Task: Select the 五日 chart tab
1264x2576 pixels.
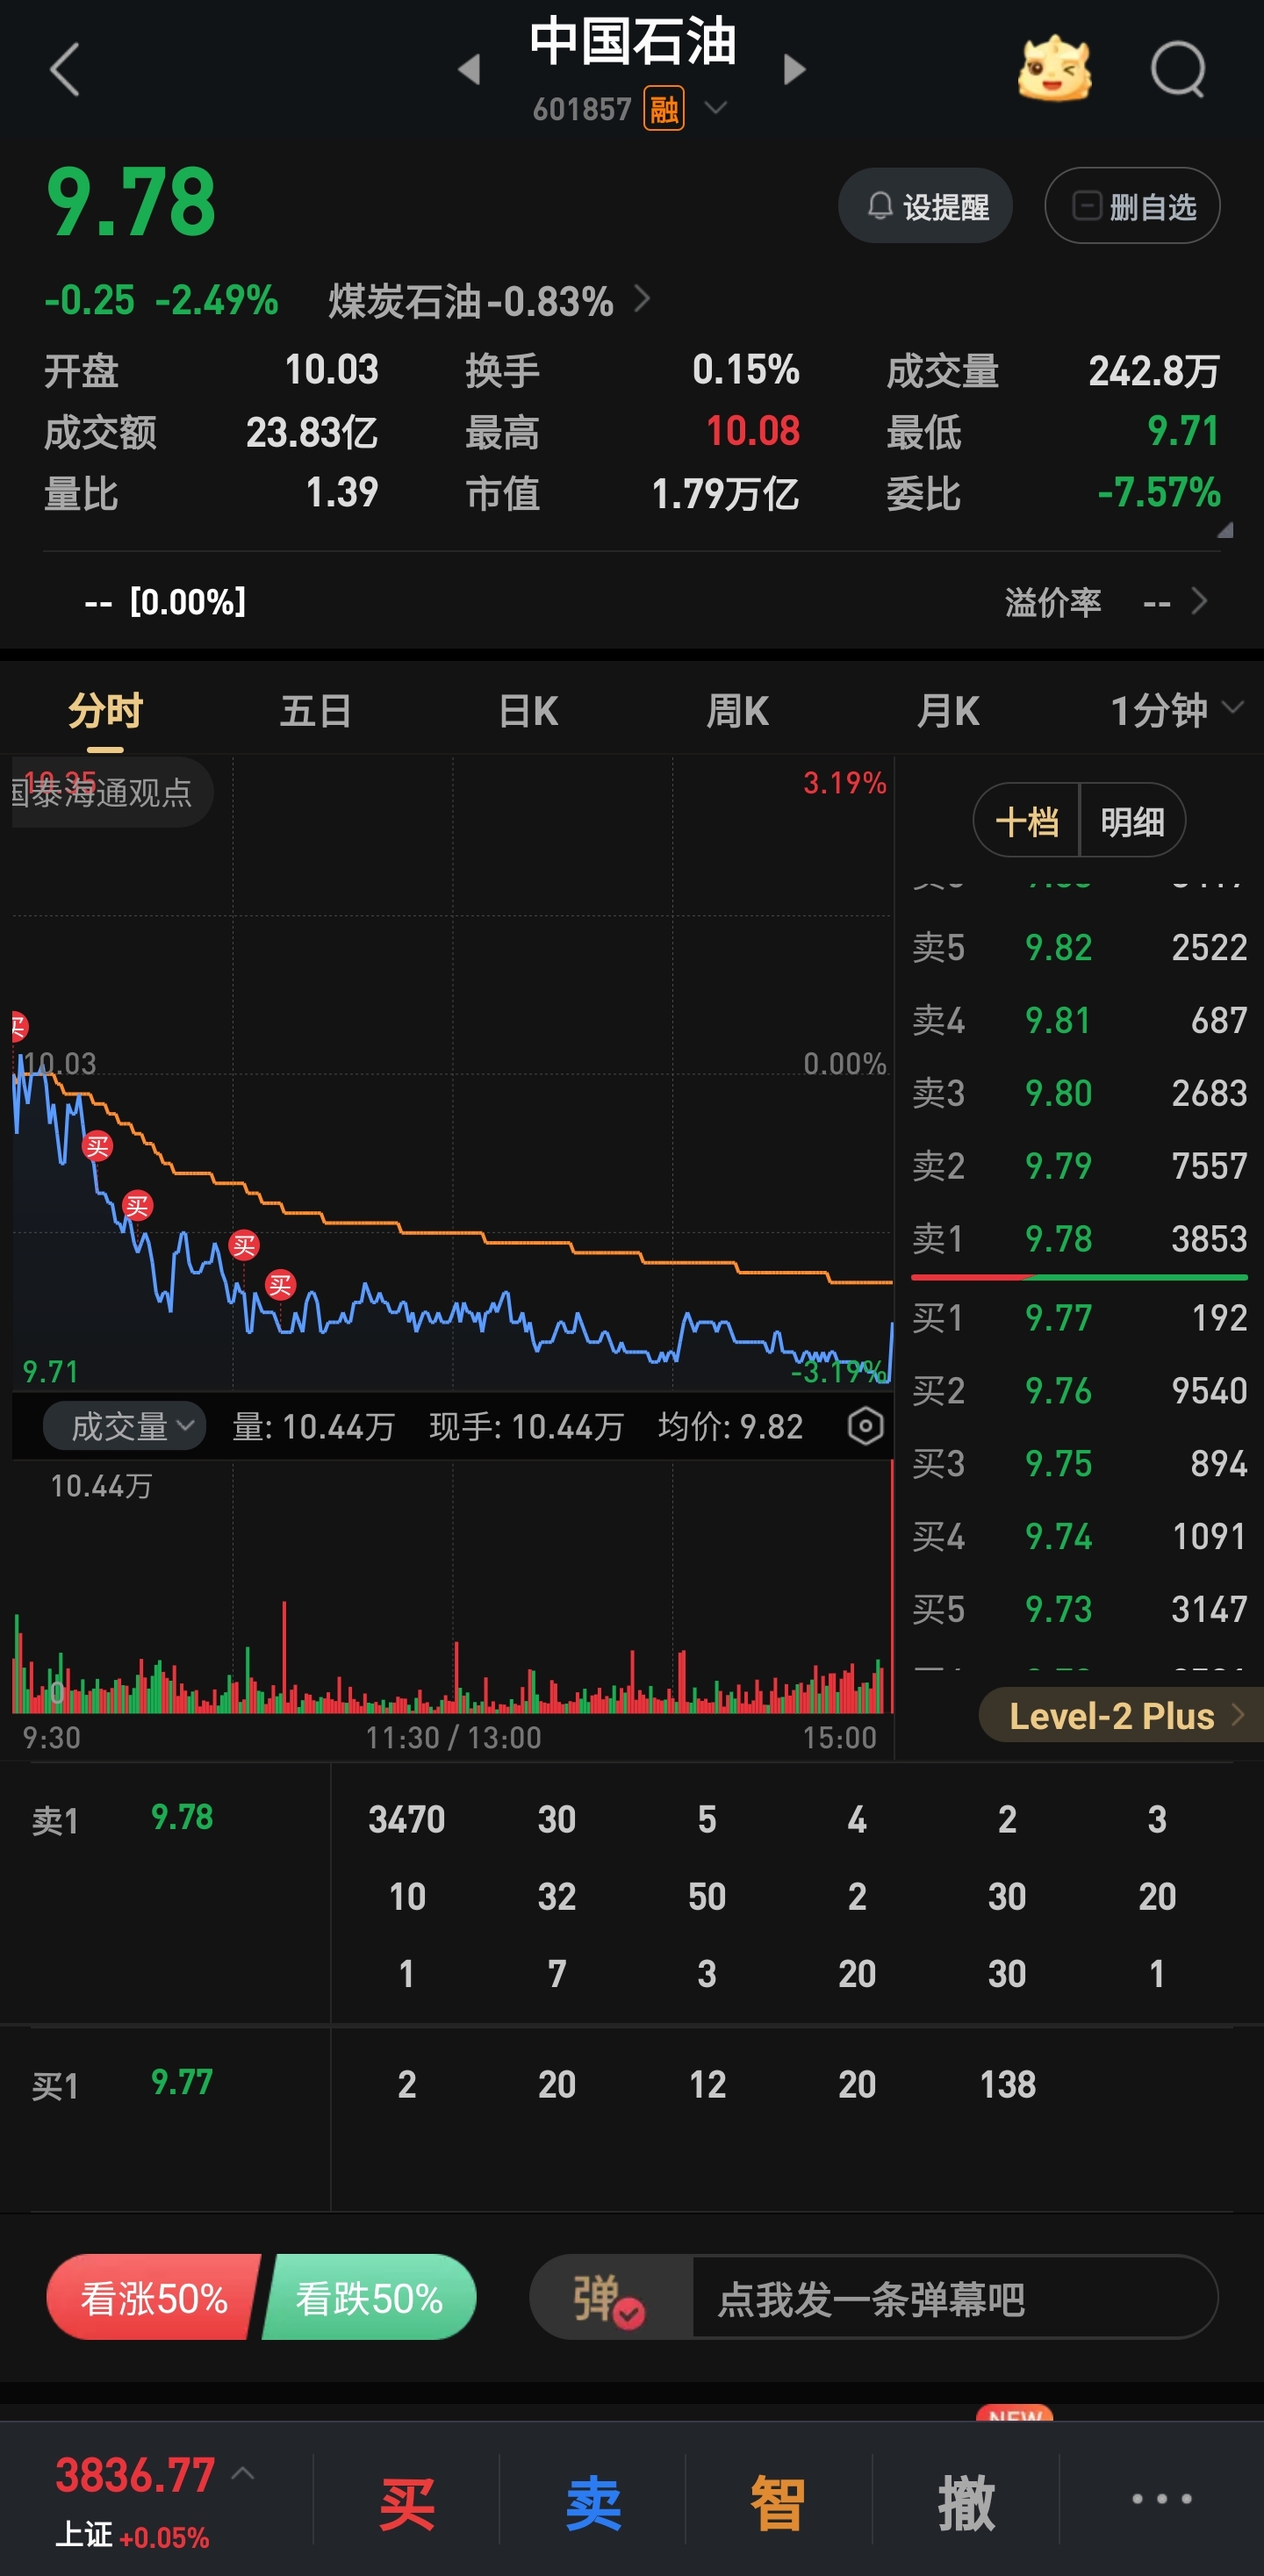Action: click(316, 711)
